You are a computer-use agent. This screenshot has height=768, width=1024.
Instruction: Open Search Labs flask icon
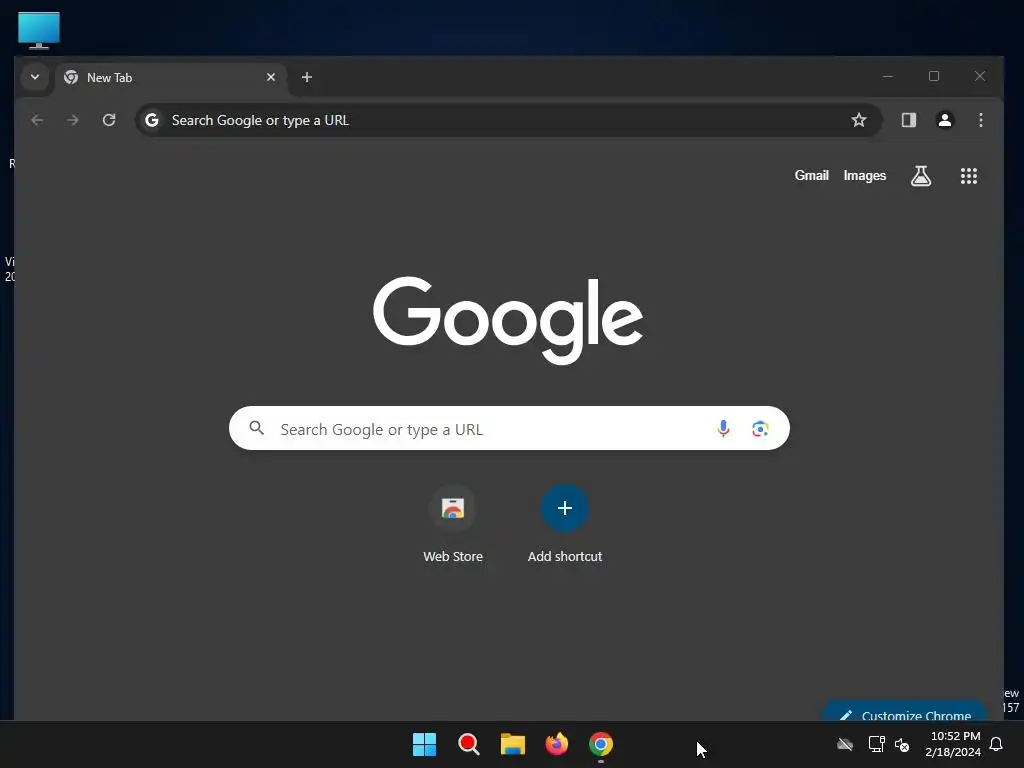tap(921, 176)
